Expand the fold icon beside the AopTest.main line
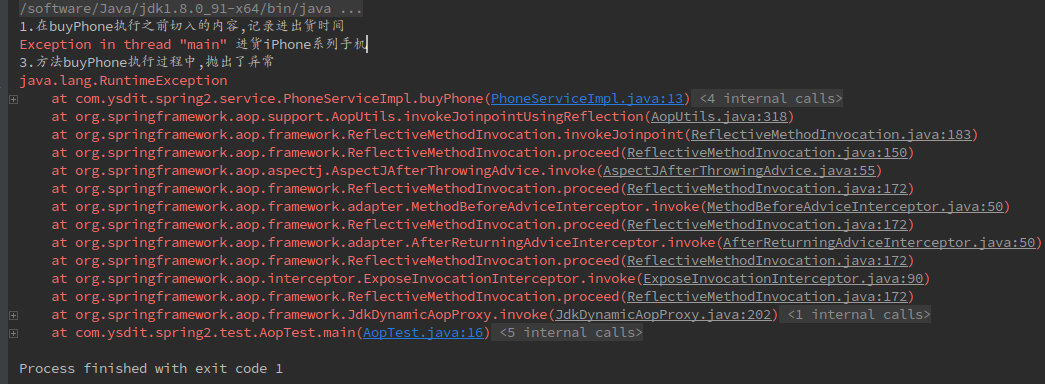 [13, 333]
